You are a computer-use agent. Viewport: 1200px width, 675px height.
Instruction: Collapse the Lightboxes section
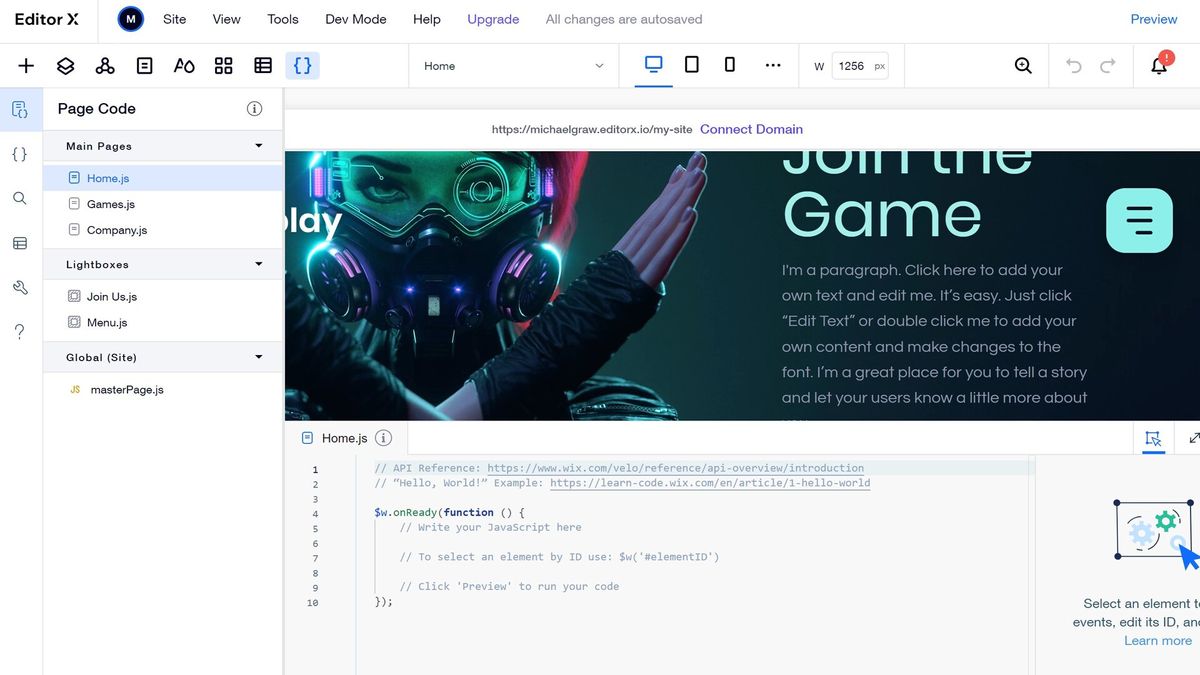click(x=259, y=264)
